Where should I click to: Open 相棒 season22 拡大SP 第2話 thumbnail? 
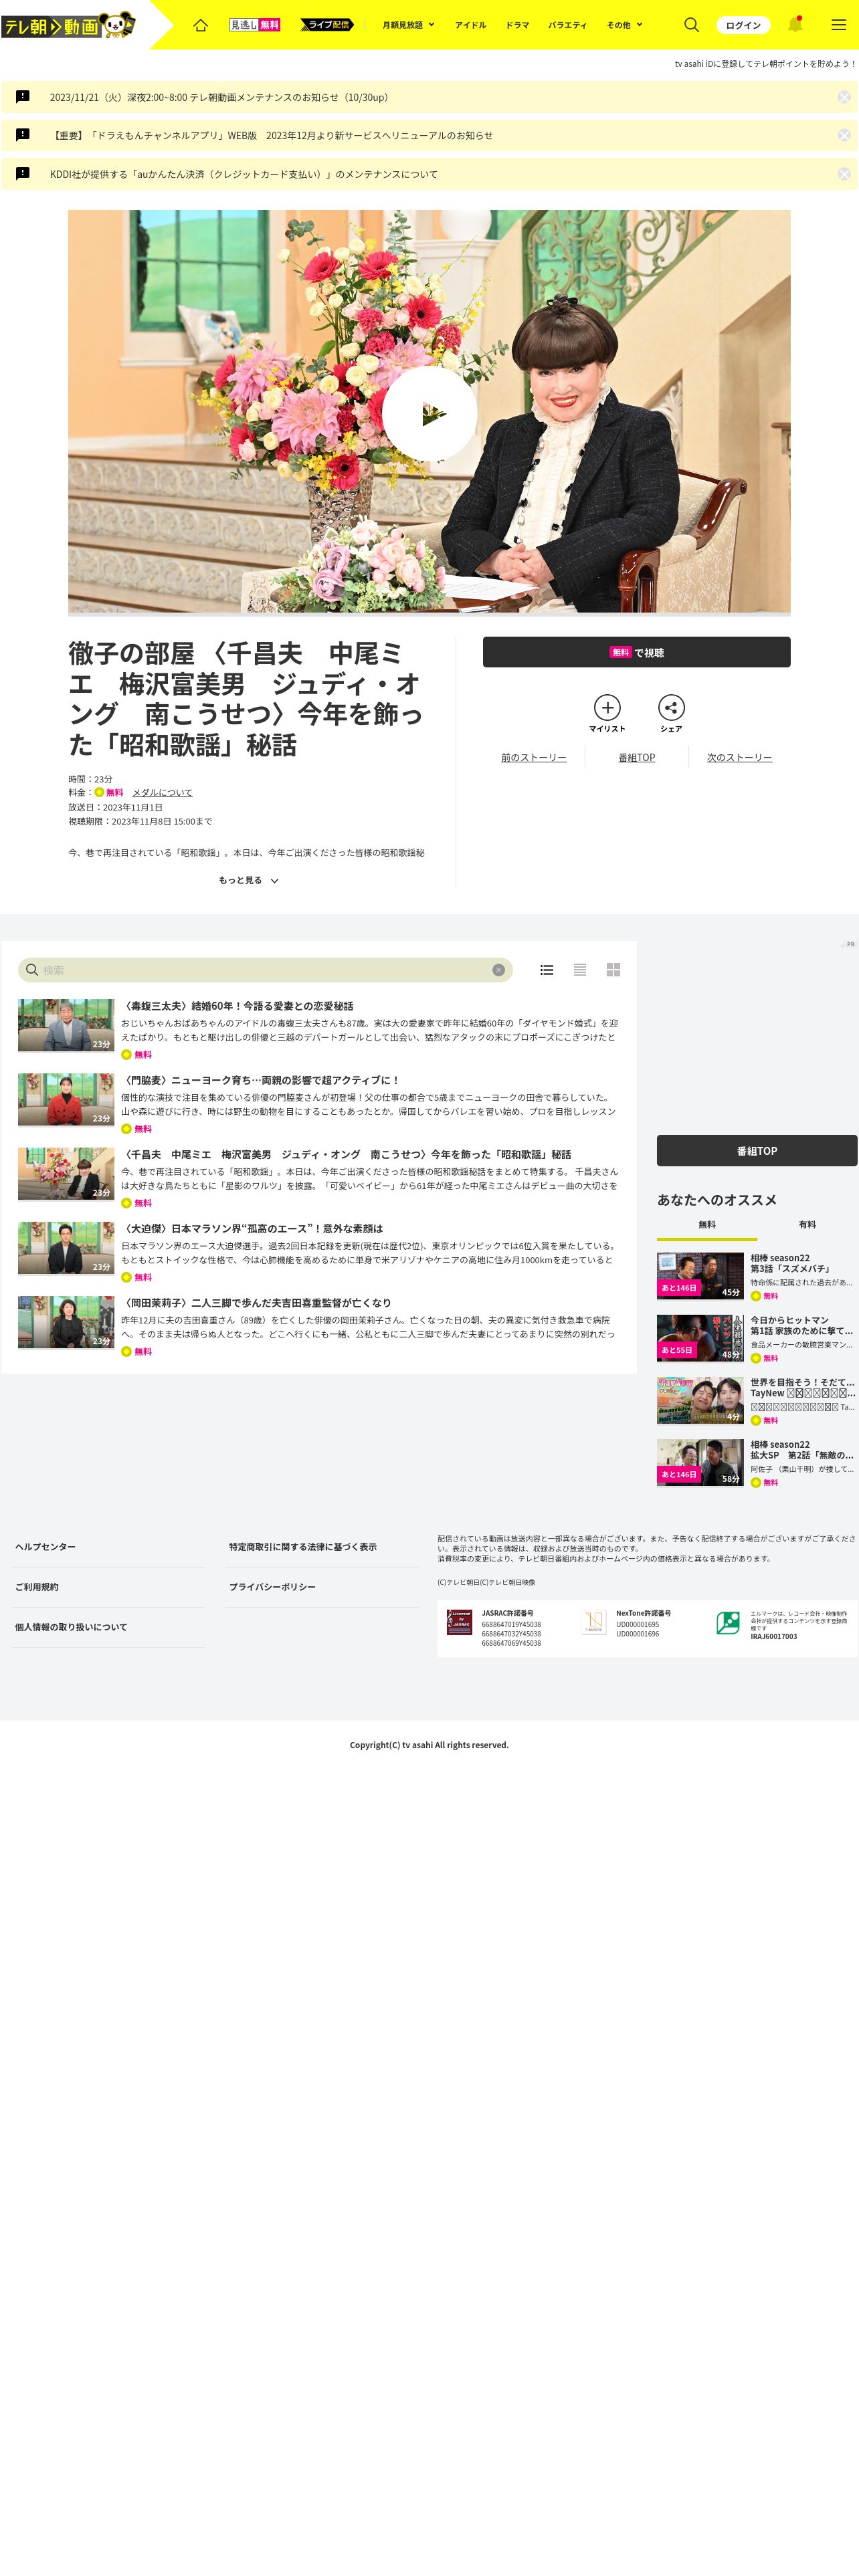[700, 1462]
